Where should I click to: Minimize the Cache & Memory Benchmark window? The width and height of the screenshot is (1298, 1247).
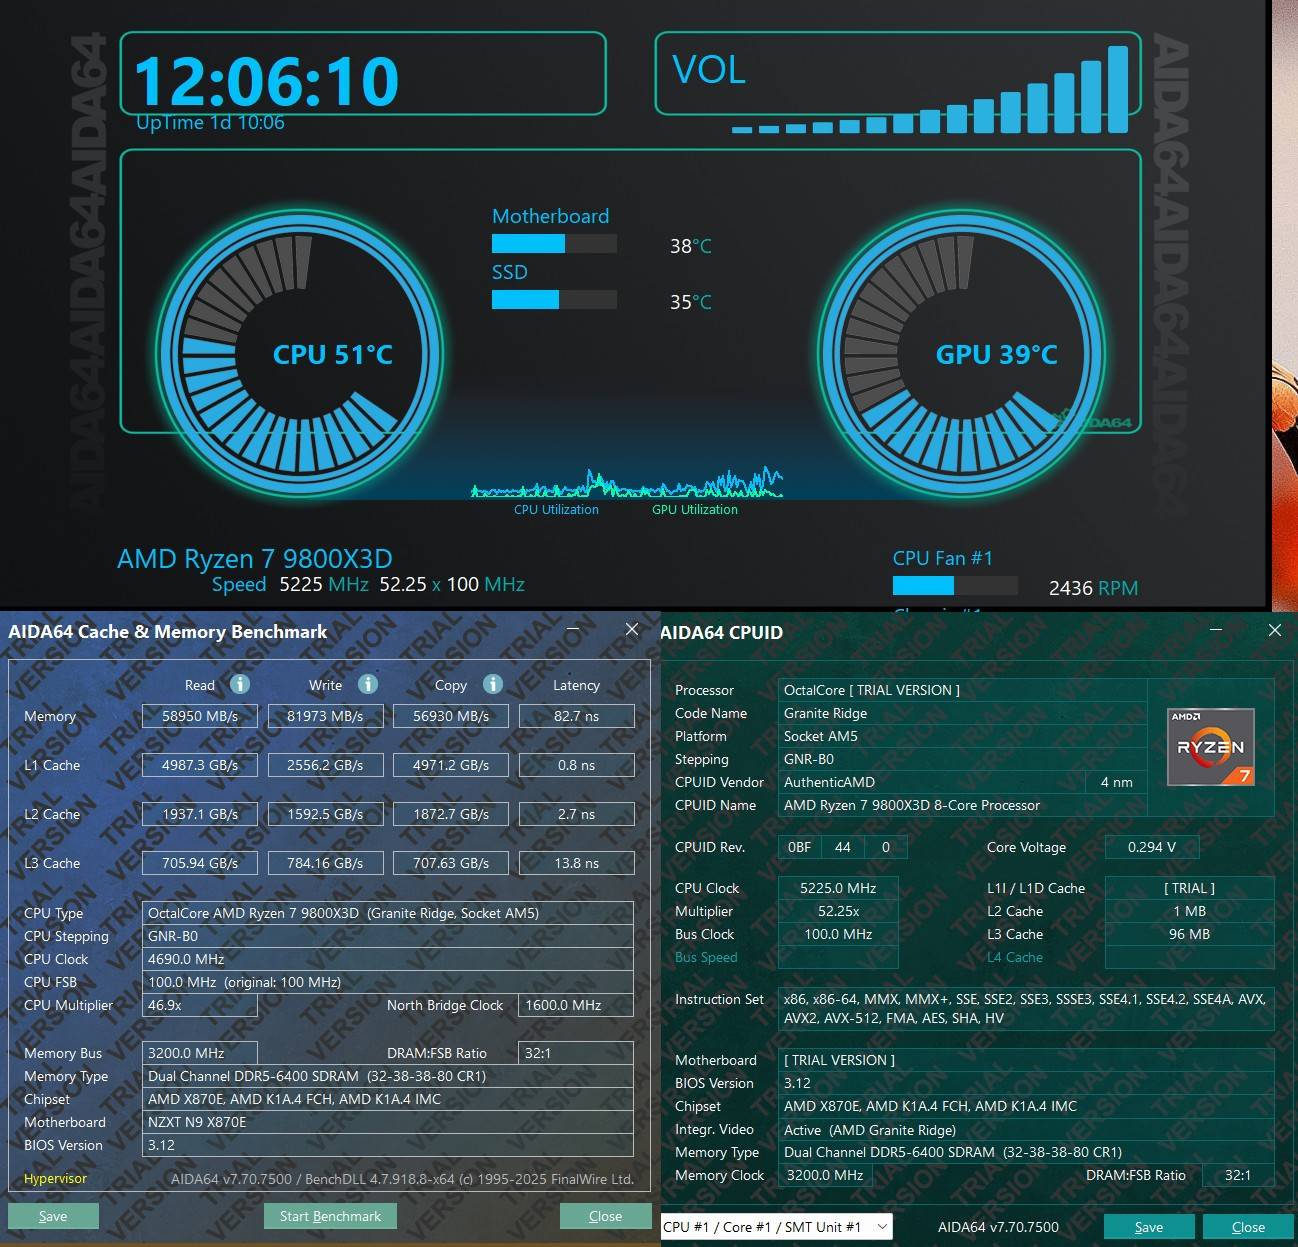(x=575, y=629)
